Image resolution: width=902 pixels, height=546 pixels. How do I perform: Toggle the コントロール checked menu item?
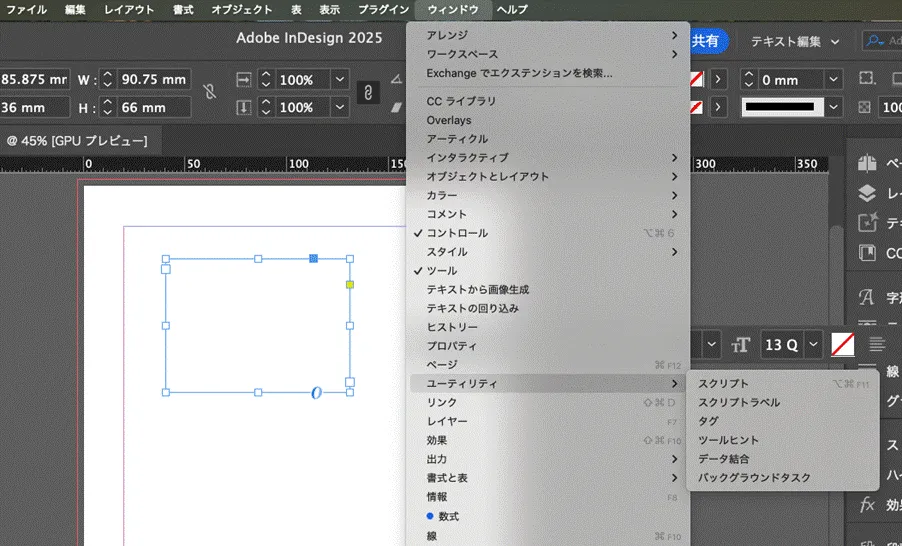tap(549, 233)
